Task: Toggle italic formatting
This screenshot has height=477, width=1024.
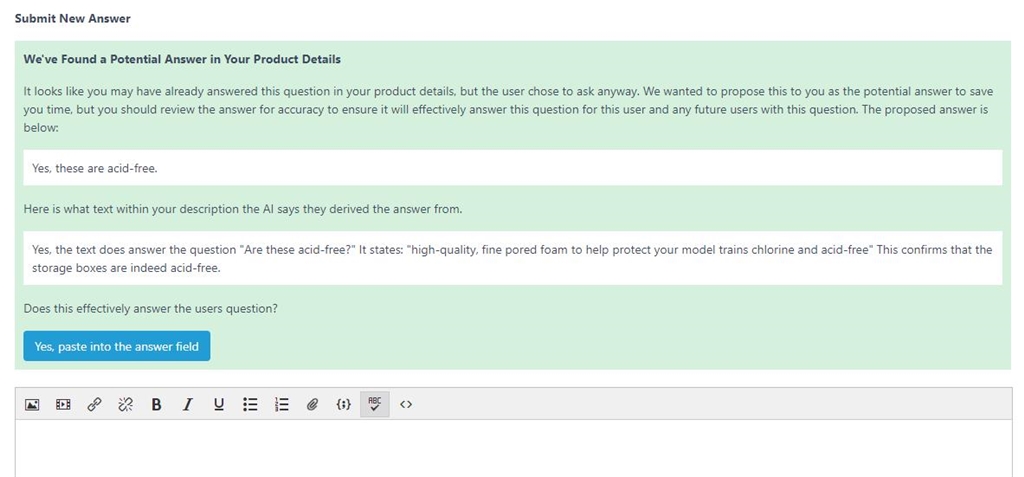Action: coord(187,404)
